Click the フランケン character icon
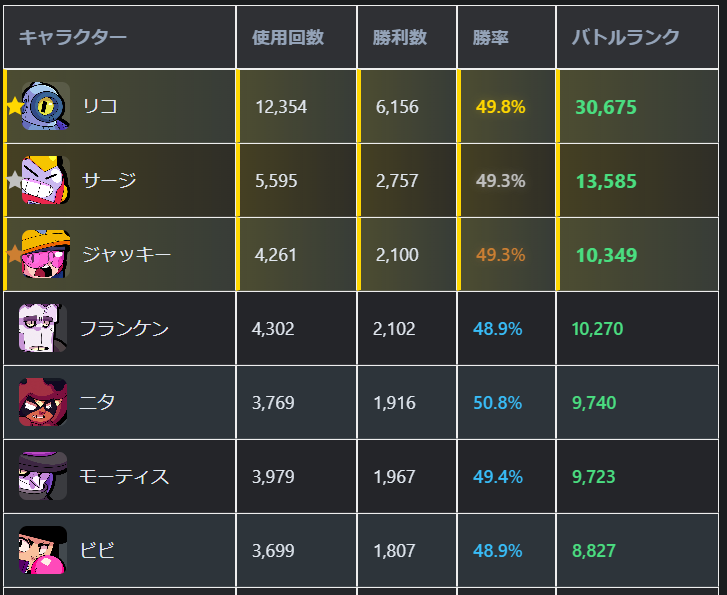Screen dimensions: 727x595 click(x=42, y=328)
